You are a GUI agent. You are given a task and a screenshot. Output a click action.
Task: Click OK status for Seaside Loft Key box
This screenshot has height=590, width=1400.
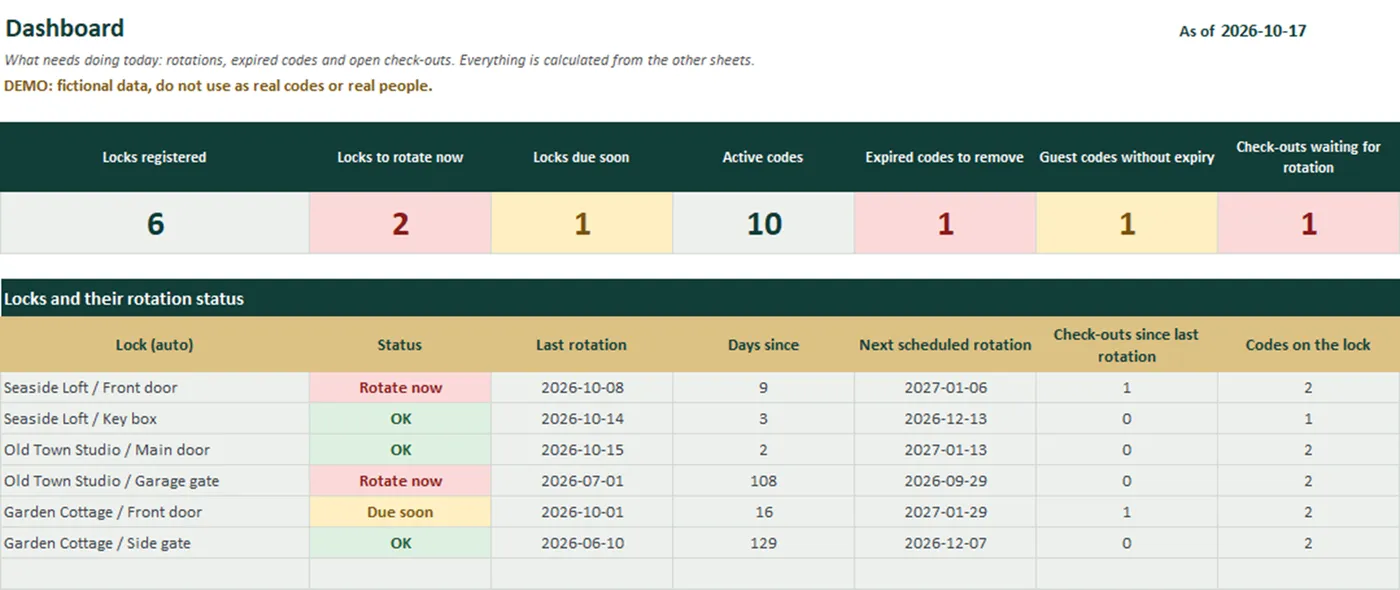[x=400, y=419]
